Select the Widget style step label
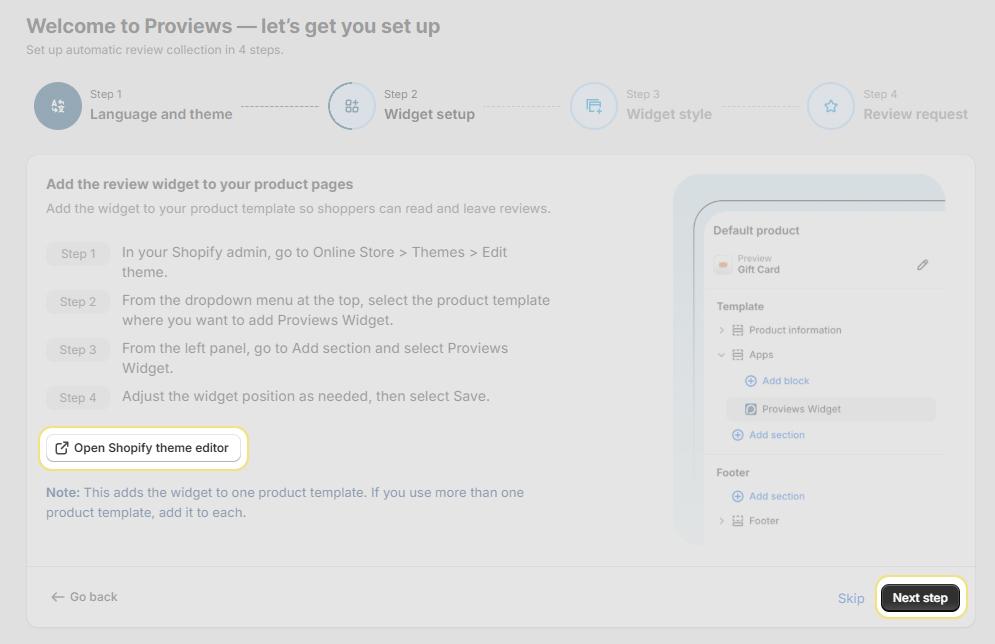 click(669, 114)
